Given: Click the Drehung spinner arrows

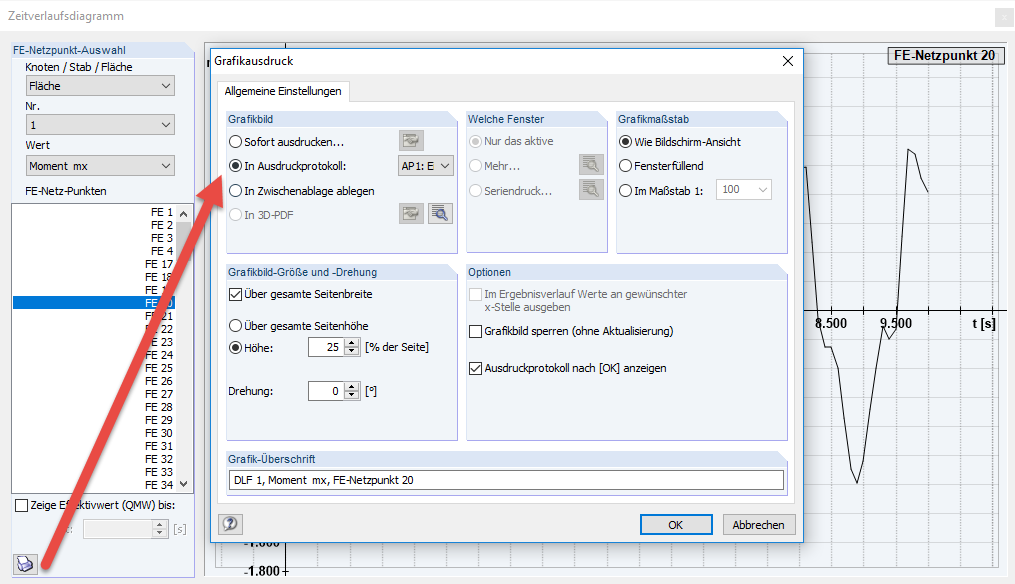Looking at the screenshot, I should [x=351, y=390].
